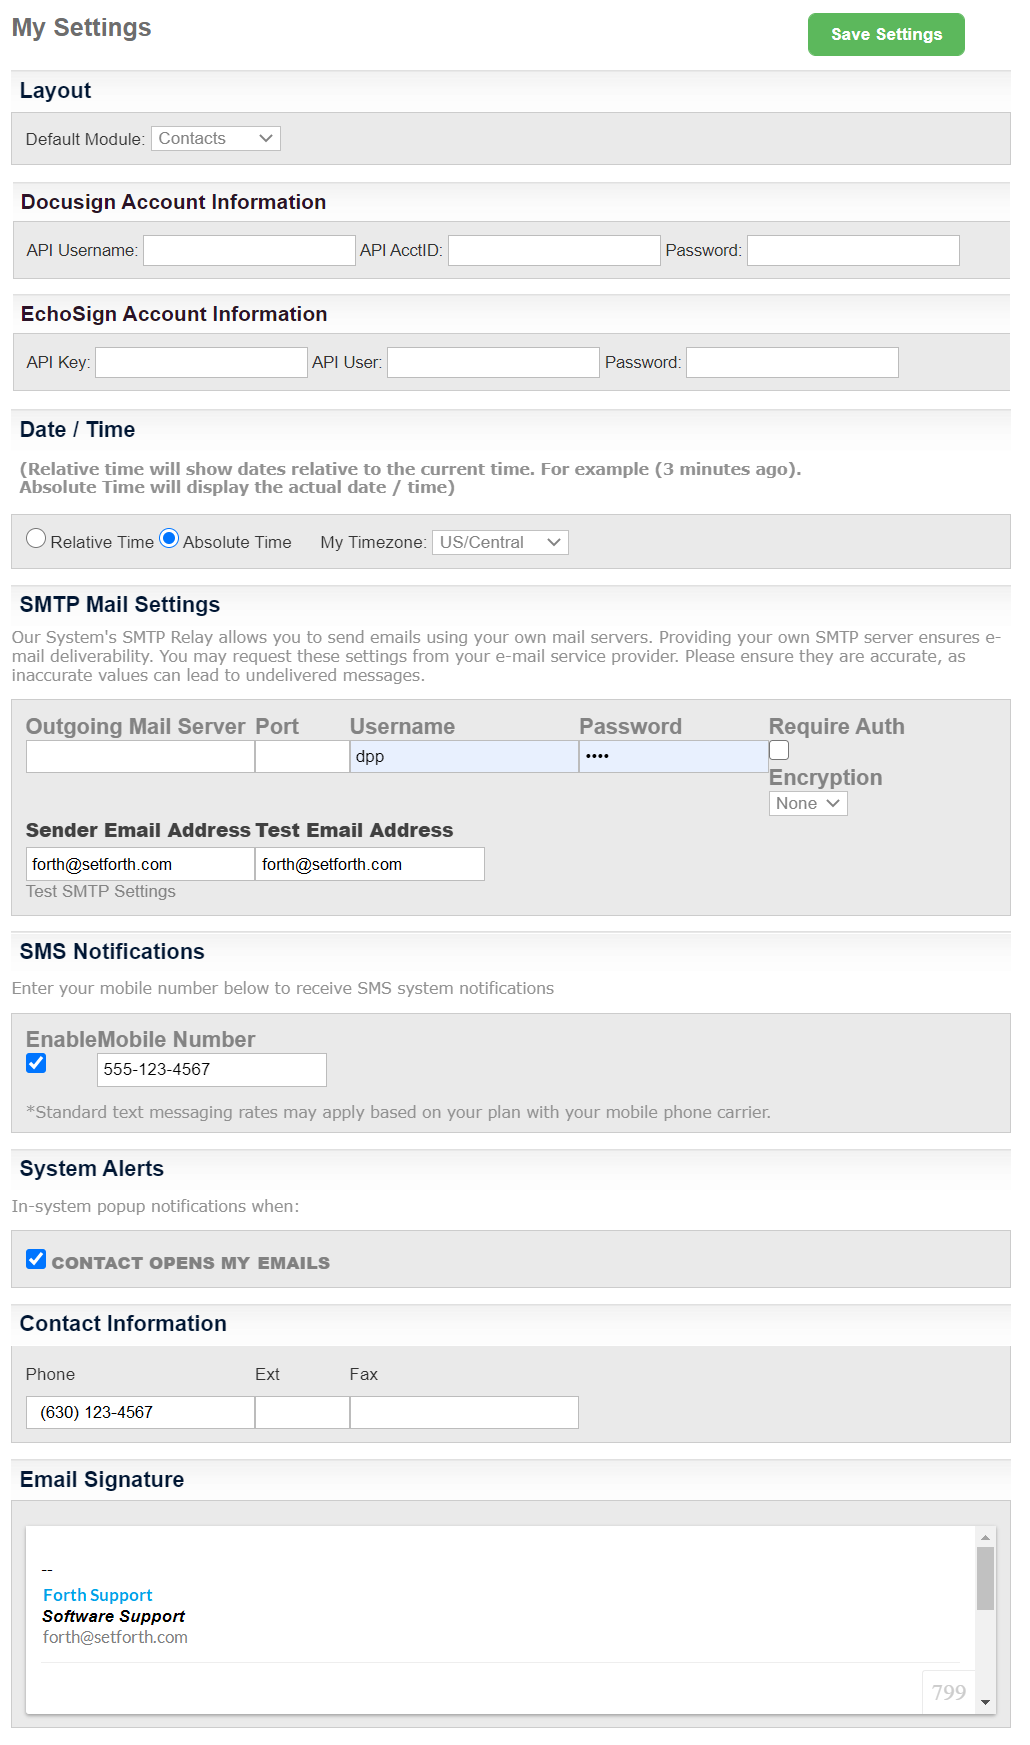The image size is (1030, 1745).
Task: Disable the SMS Notifications Enable checkbox
Action: (x=36, y=1063)
